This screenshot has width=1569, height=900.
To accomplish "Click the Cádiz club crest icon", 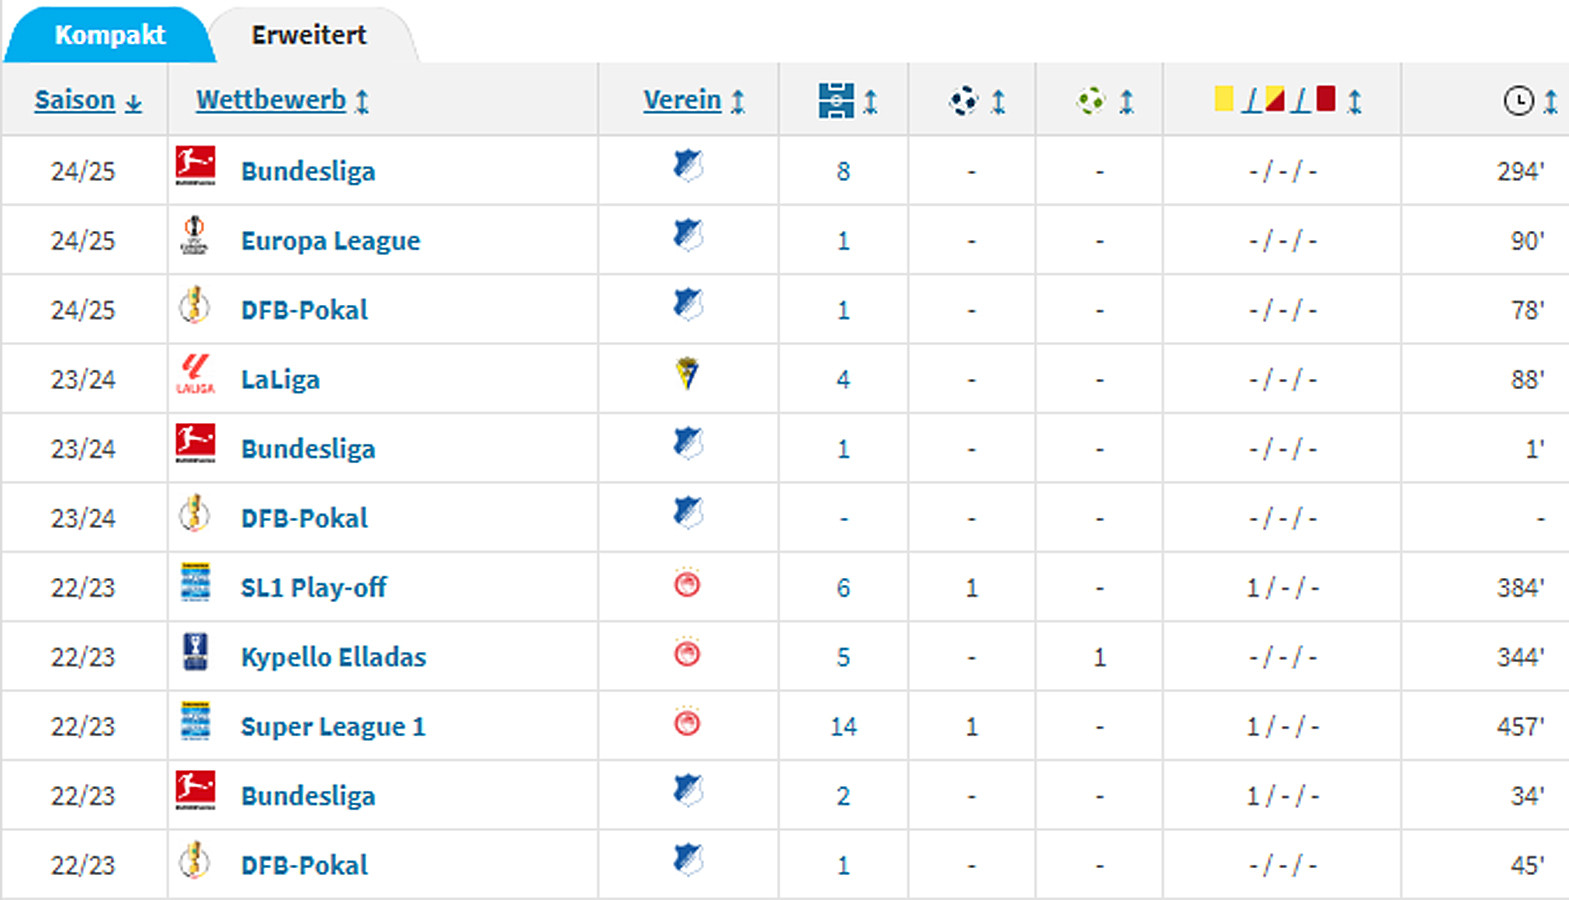I will click(x=687, y=374).
